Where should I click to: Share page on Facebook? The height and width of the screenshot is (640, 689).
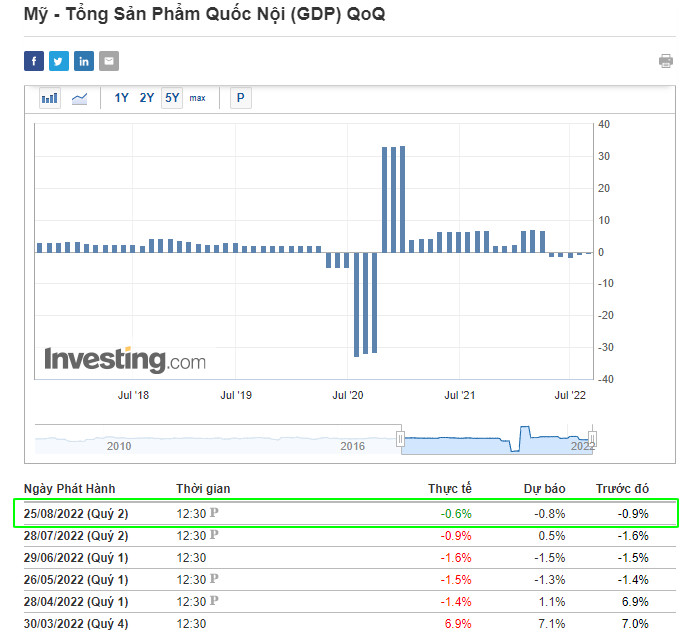(x=34, y=61)
